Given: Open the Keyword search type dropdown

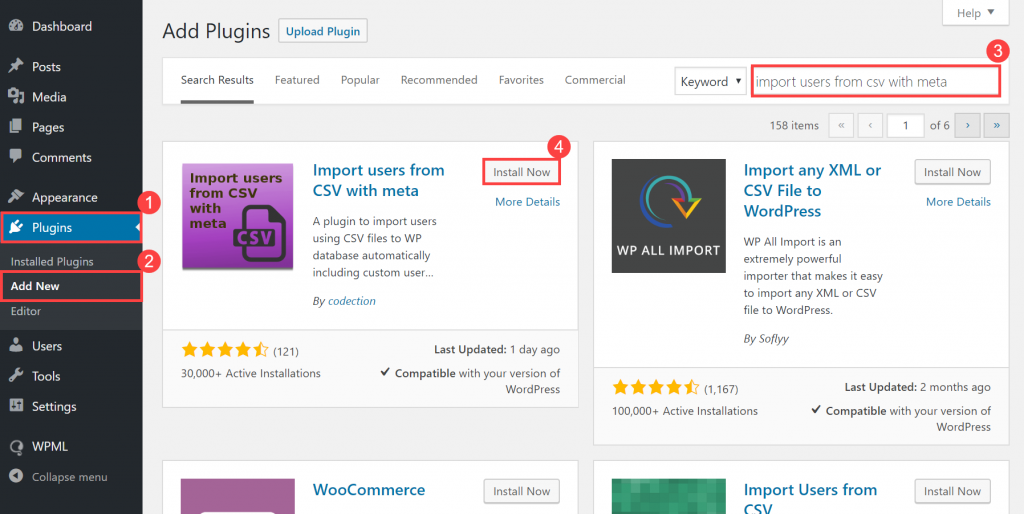Looking at the screenshot, I should (x=711, y=82).
